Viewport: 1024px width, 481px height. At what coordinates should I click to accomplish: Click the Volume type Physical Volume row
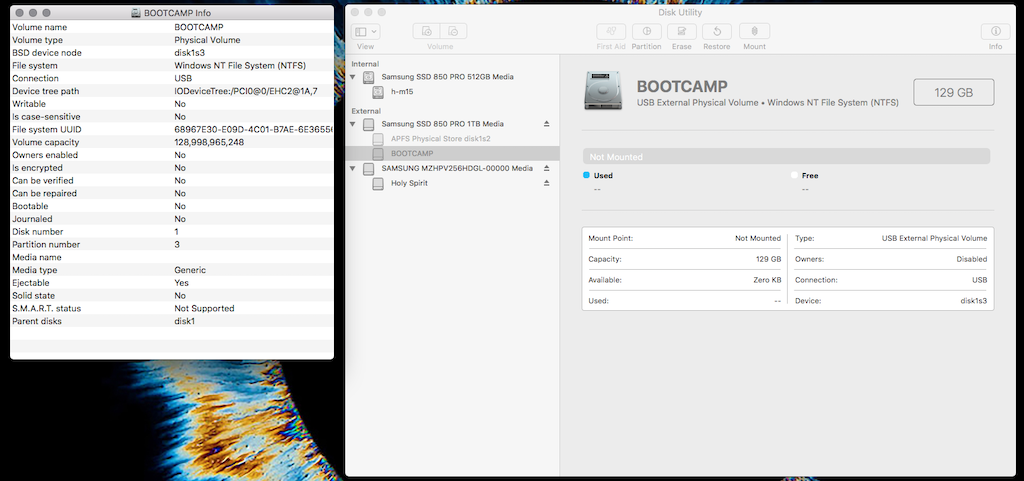click(x=172, y=40)
